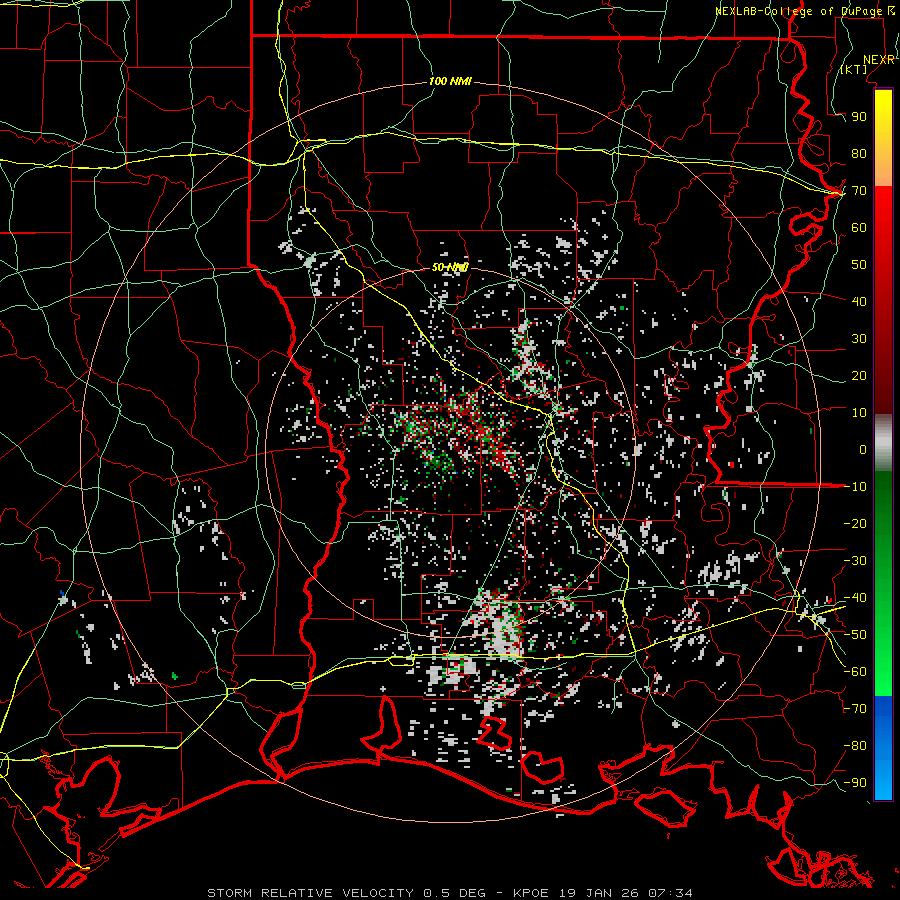
Task: Select the 70 value on the velocity scale
Action: click(859, 191)
